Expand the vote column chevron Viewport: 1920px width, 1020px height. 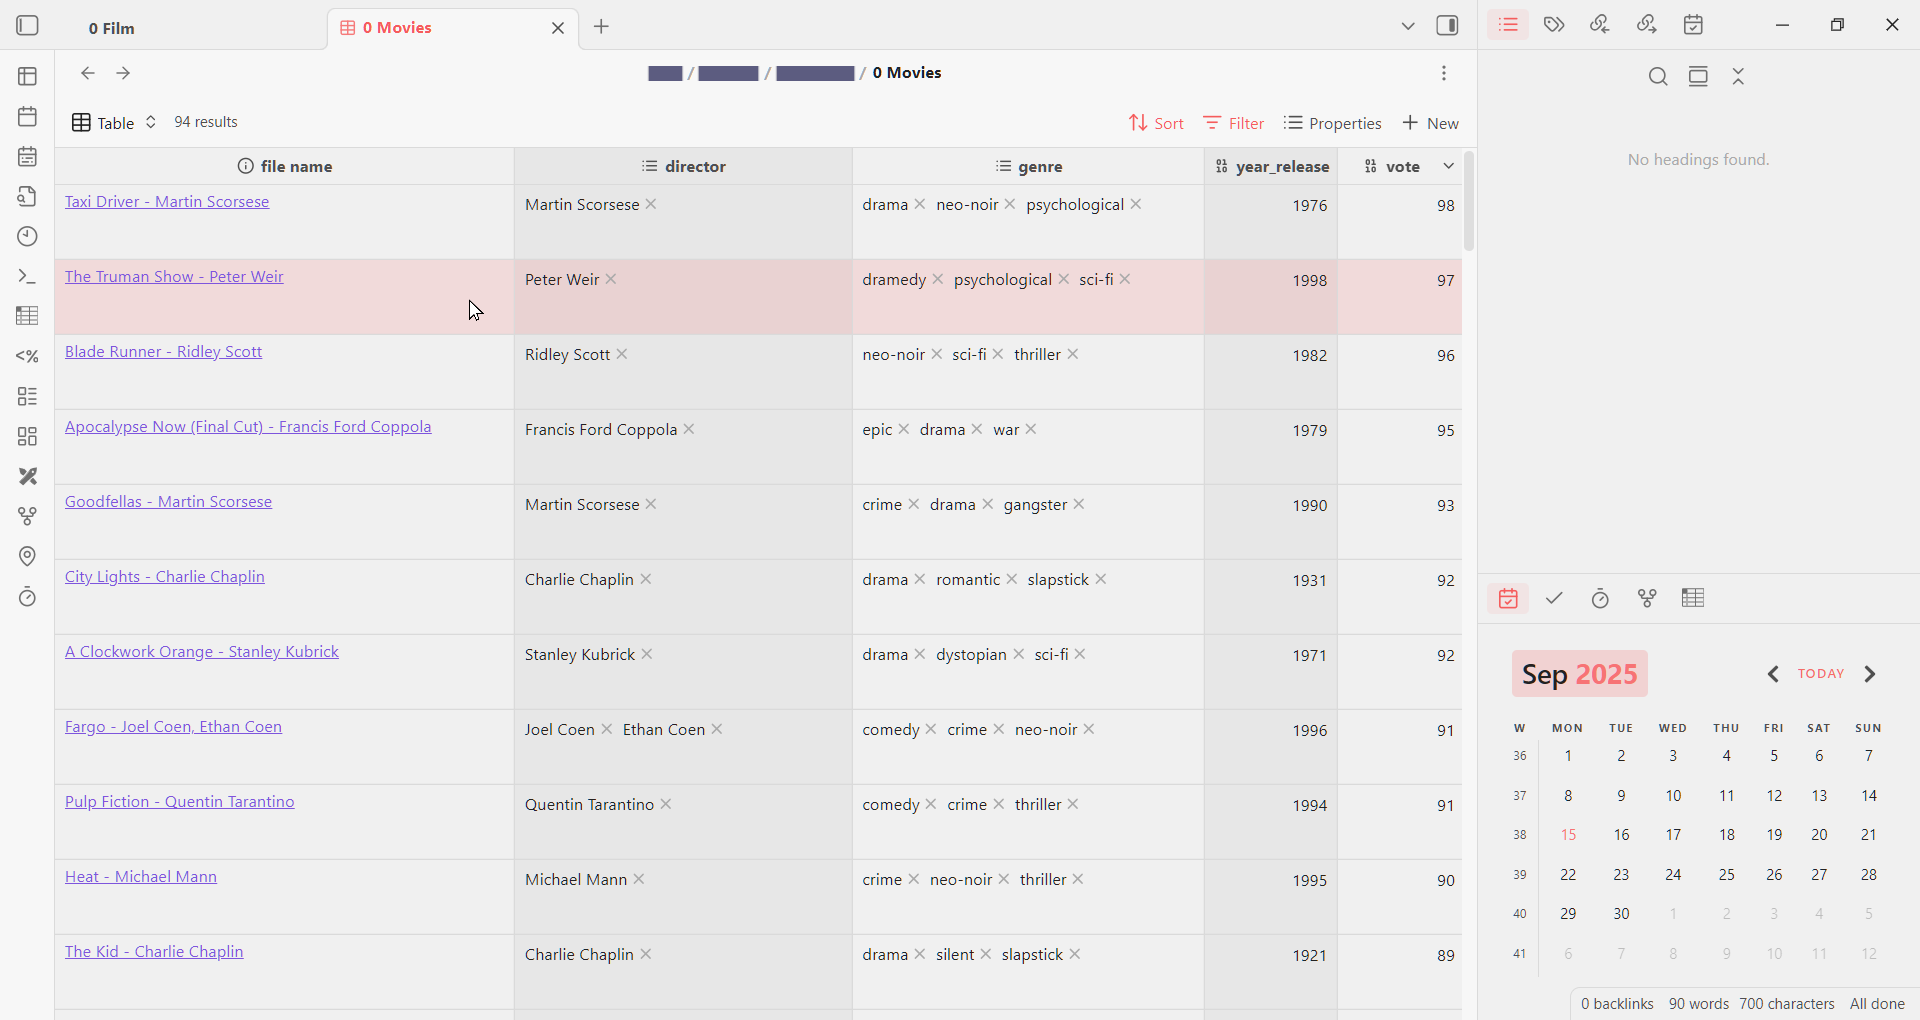pos(1448,166)
